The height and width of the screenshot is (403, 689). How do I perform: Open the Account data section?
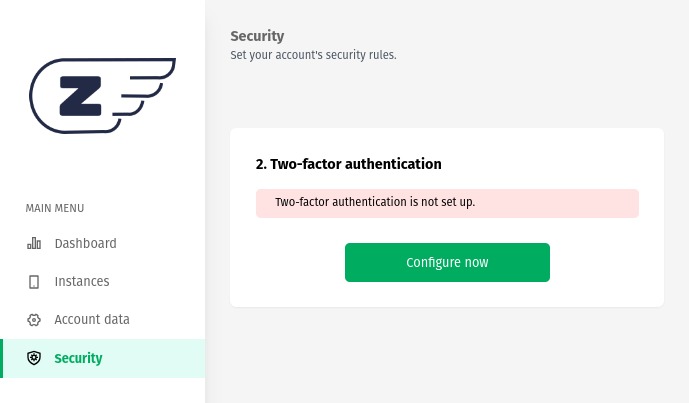(x=92, y=320)
